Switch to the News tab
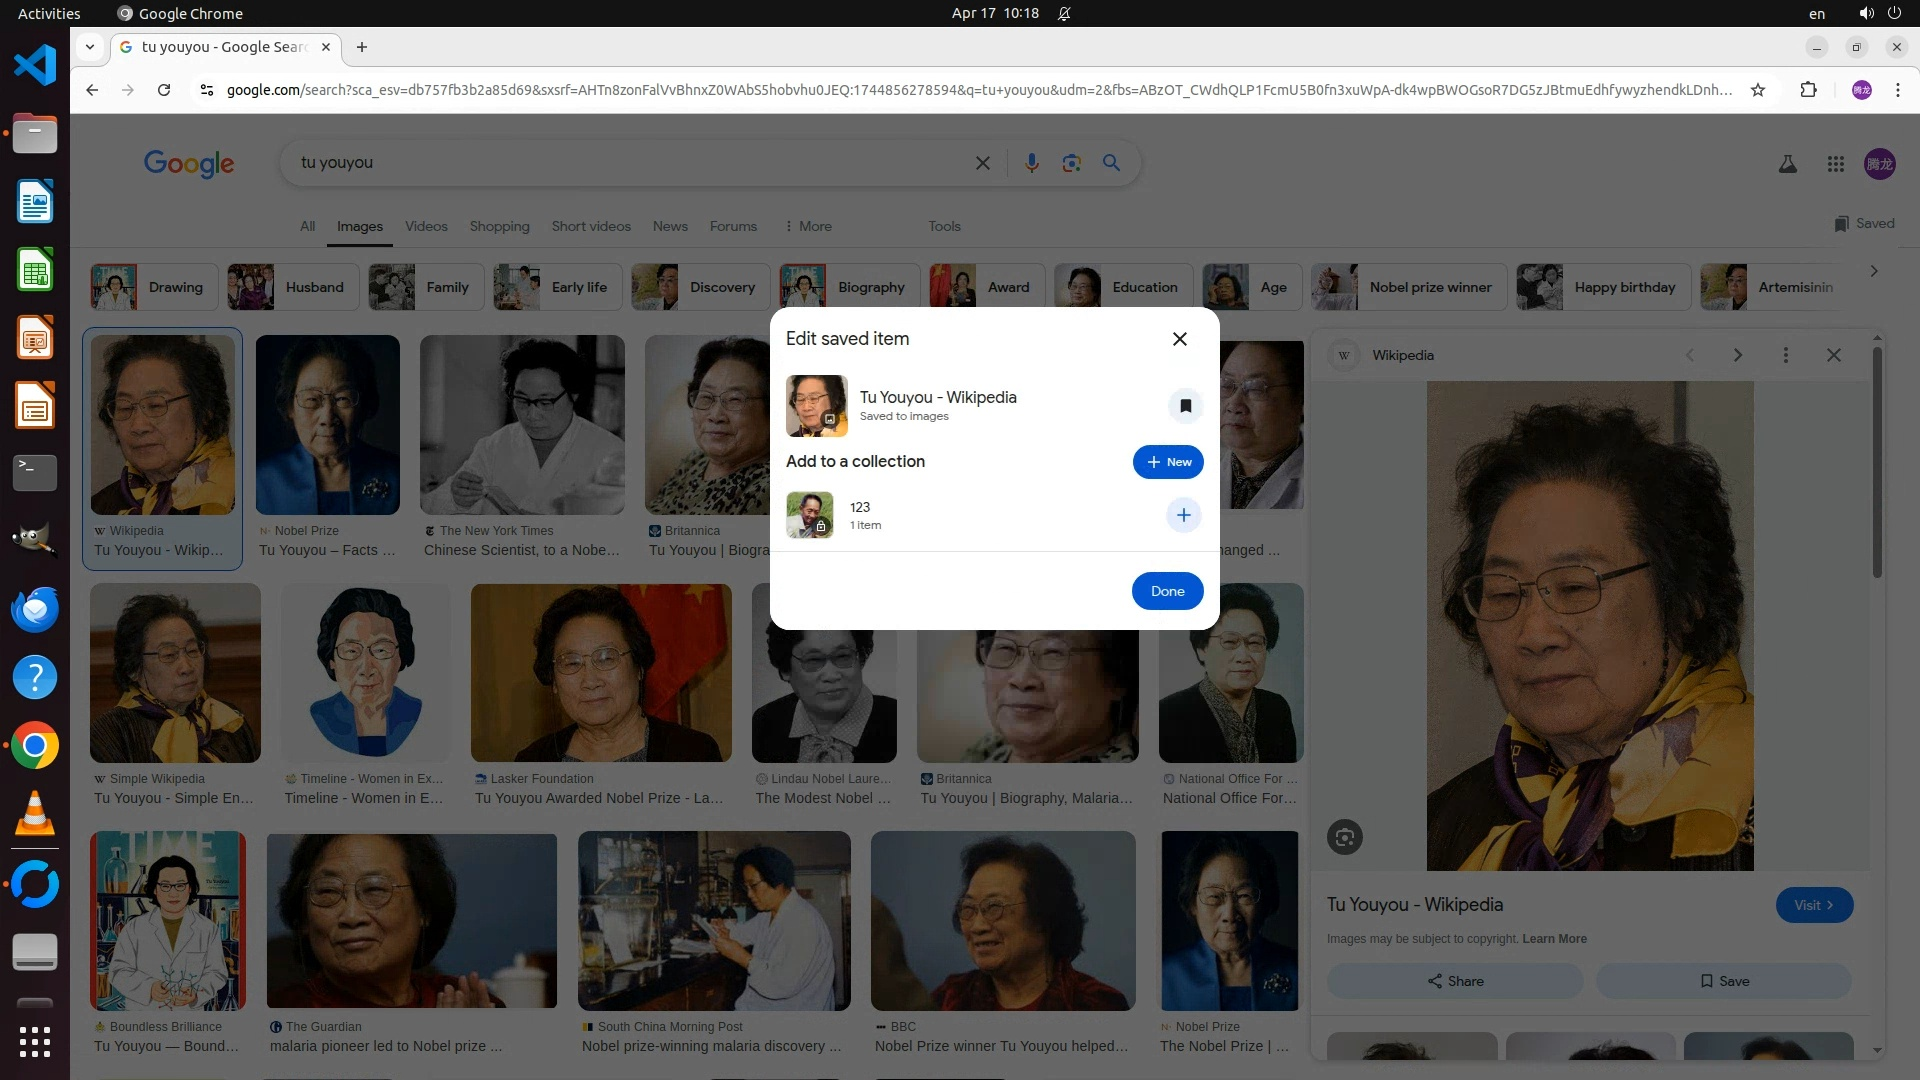Image resolution: width=1920 pixels, height=1080 pixels. (x=669, y=226)
